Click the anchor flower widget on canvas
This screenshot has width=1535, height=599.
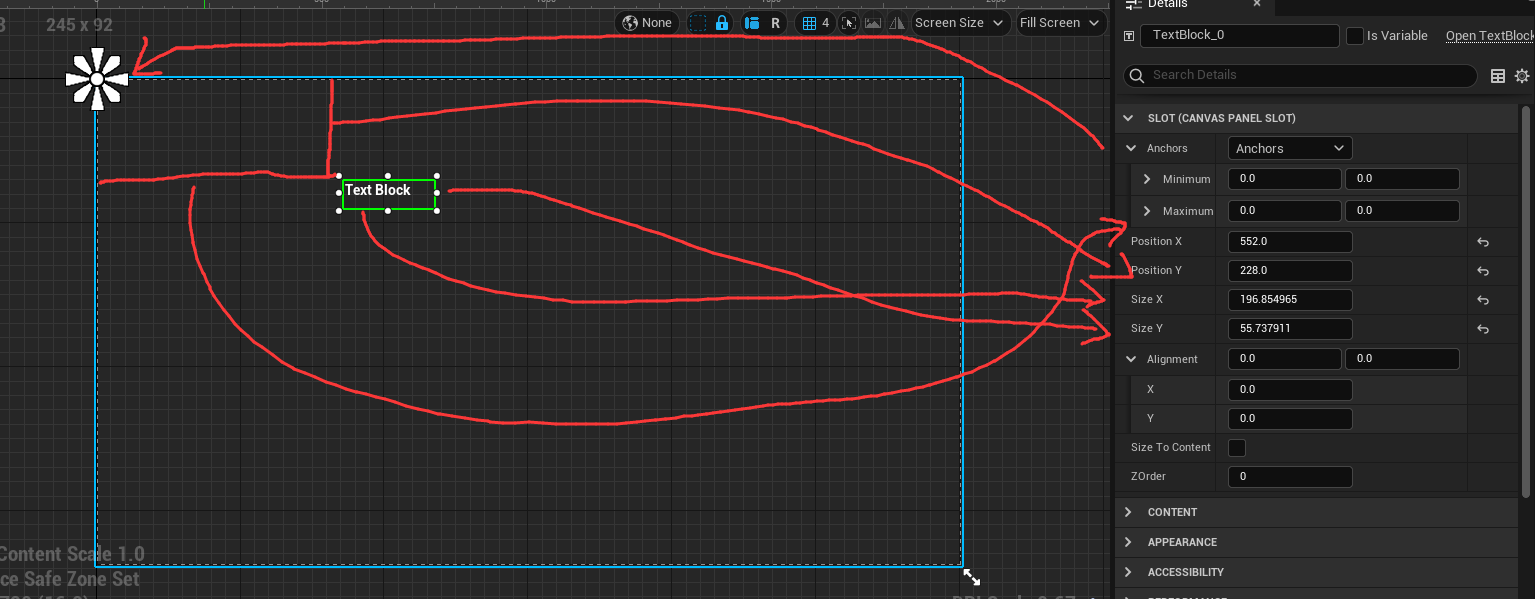97,79
